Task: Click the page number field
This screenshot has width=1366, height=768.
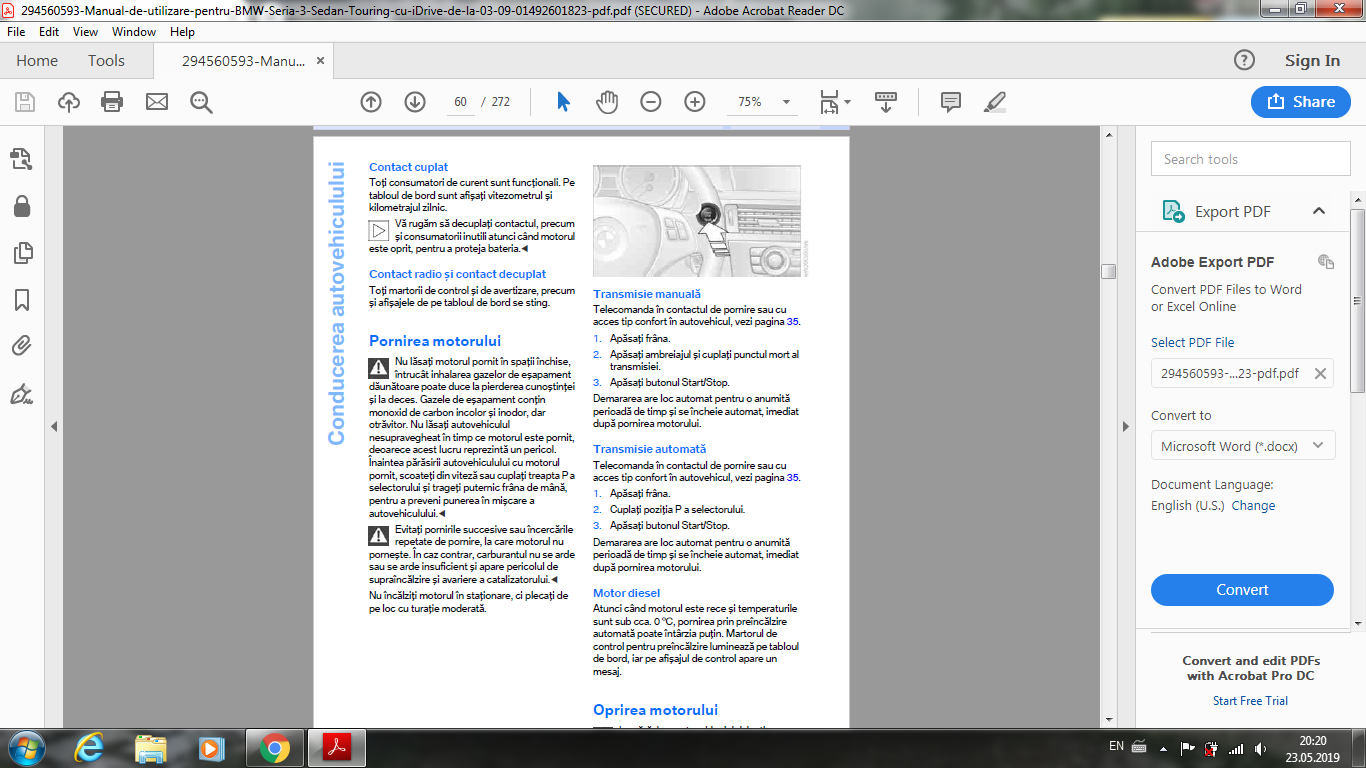Action: pyautogui.click(x=460, y=102)
